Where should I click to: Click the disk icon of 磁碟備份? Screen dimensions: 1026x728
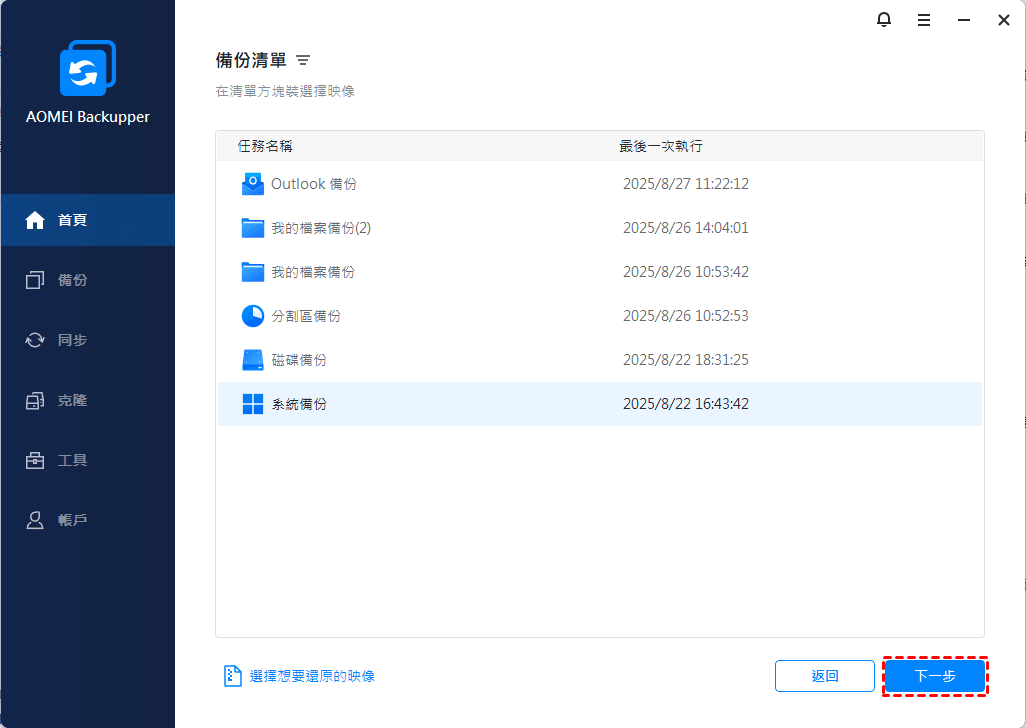[x=253, y=360]
